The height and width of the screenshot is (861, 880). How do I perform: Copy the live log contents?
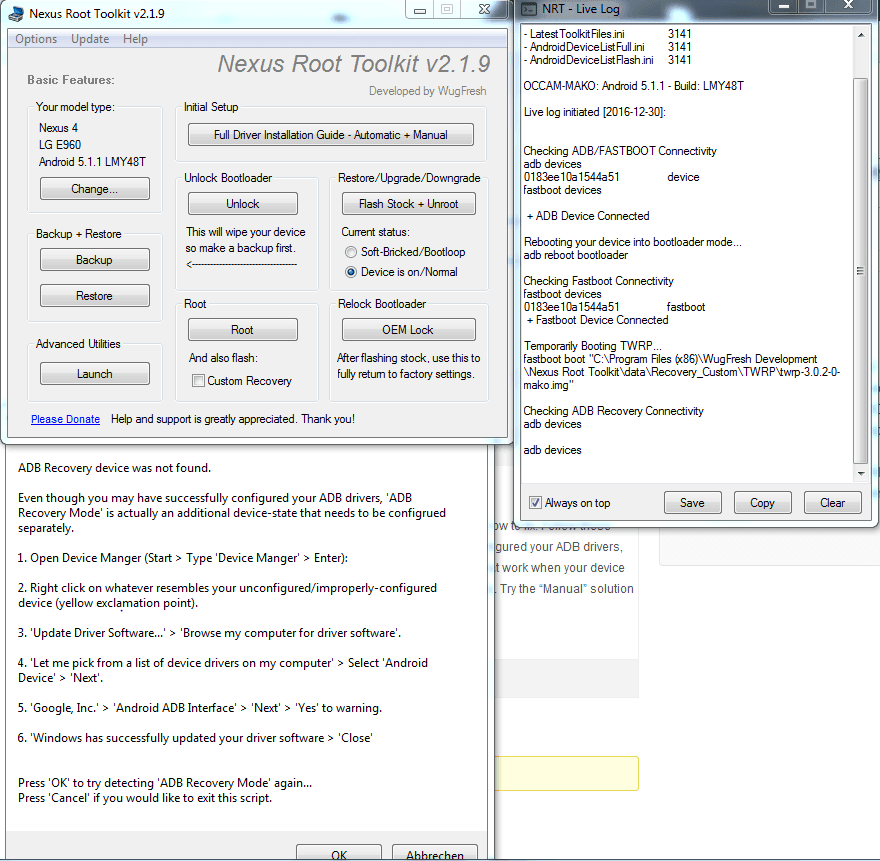pyautogui.click(x=762, y=503)
